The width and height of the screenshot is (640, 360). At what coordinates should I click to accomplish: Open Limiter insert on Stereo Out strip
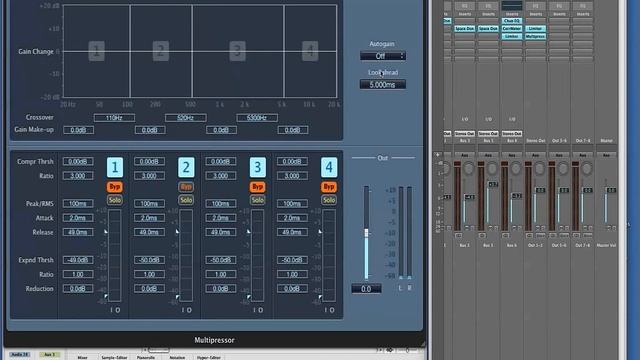(536, 29)
